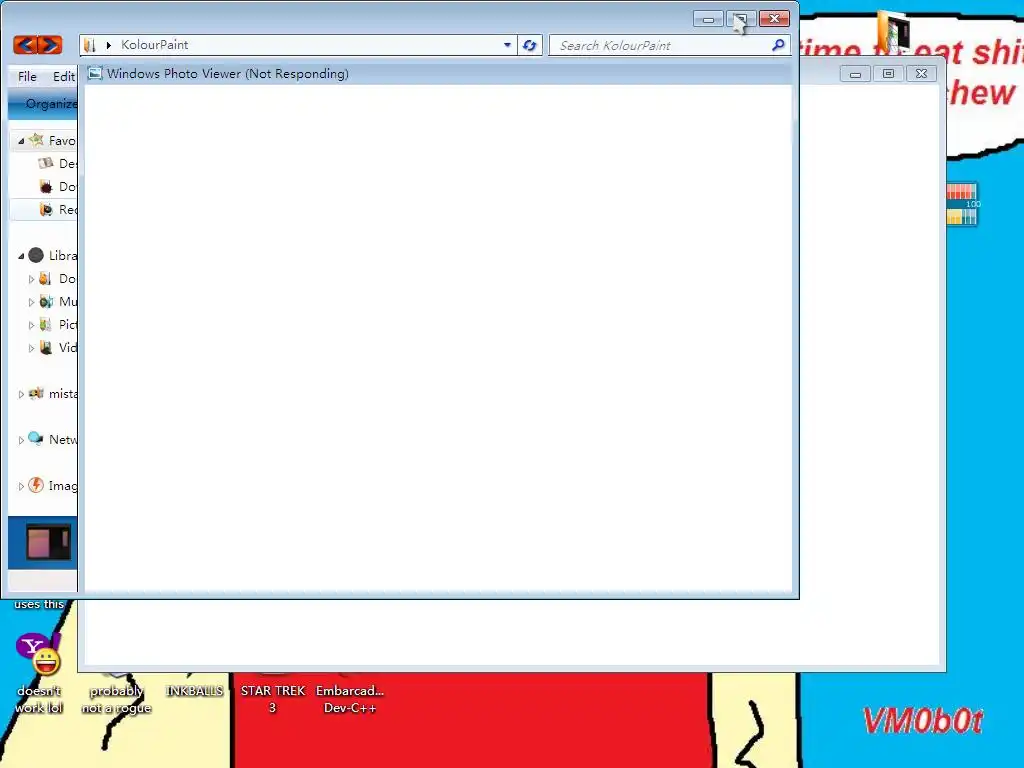This screenshot has height=768, width=1024.
Task: Collapse the Favorites group
Action: click(21, 141)
